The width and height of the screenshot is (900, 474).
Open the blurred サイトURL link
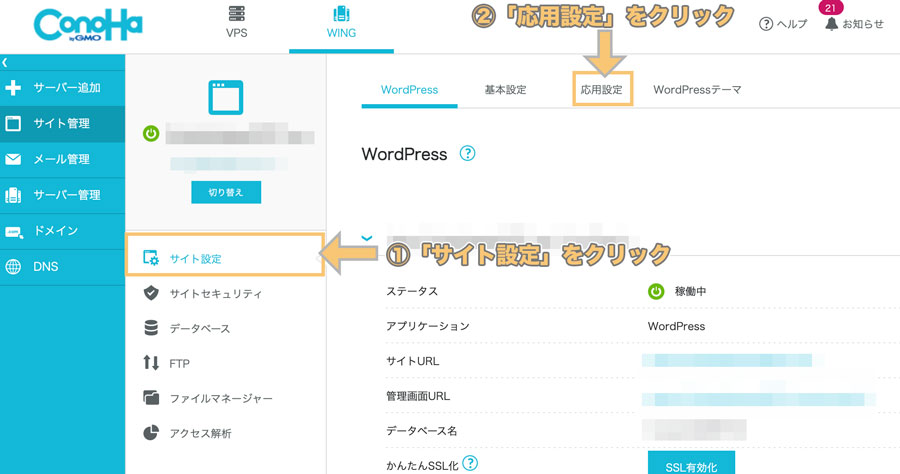click(x=727, y=360)
